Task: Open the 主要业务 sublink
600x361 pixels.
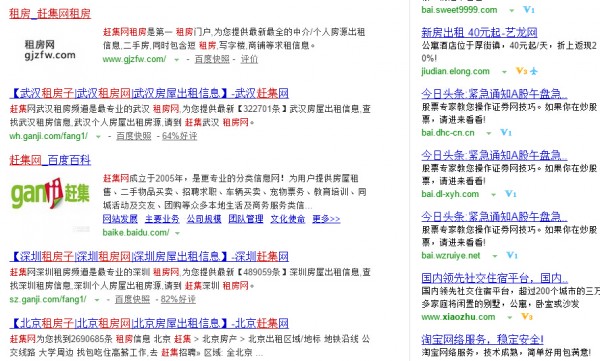Action: click(162, 219)
